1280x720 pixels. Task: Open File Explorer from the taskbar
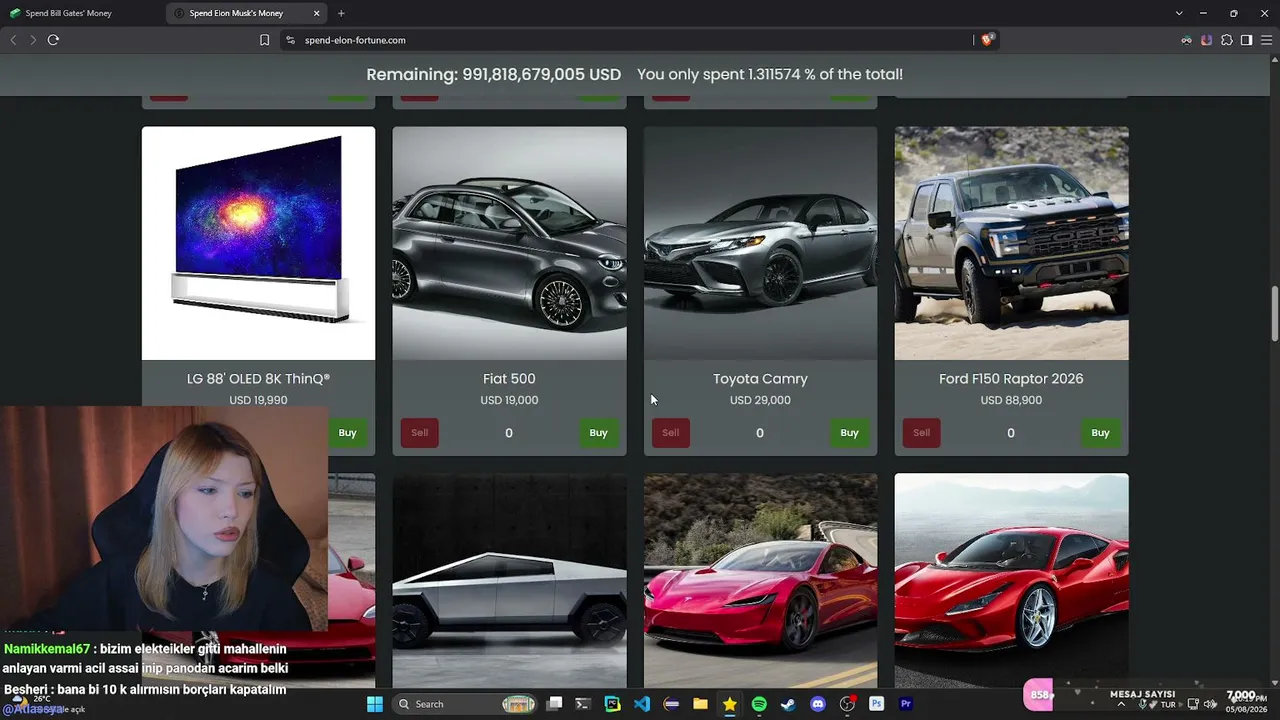click(700, 704)
